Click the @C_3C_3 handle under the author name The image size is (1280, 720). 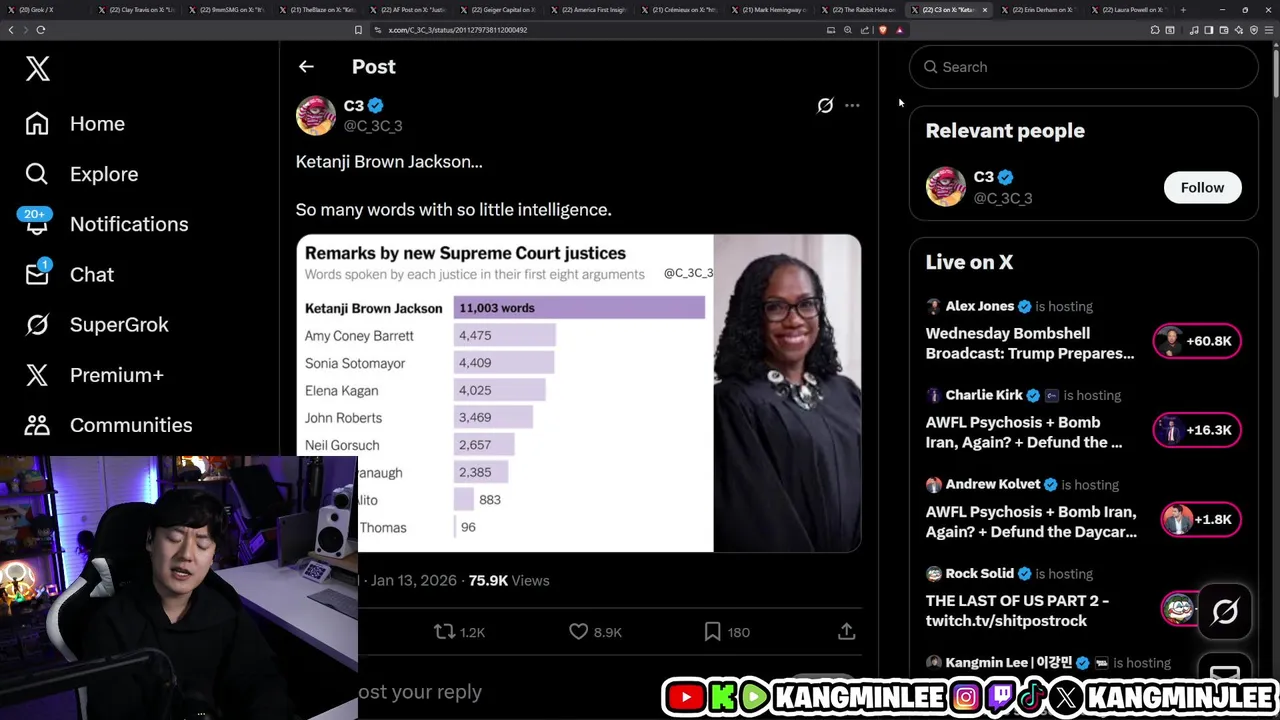(x=373, y=126)
